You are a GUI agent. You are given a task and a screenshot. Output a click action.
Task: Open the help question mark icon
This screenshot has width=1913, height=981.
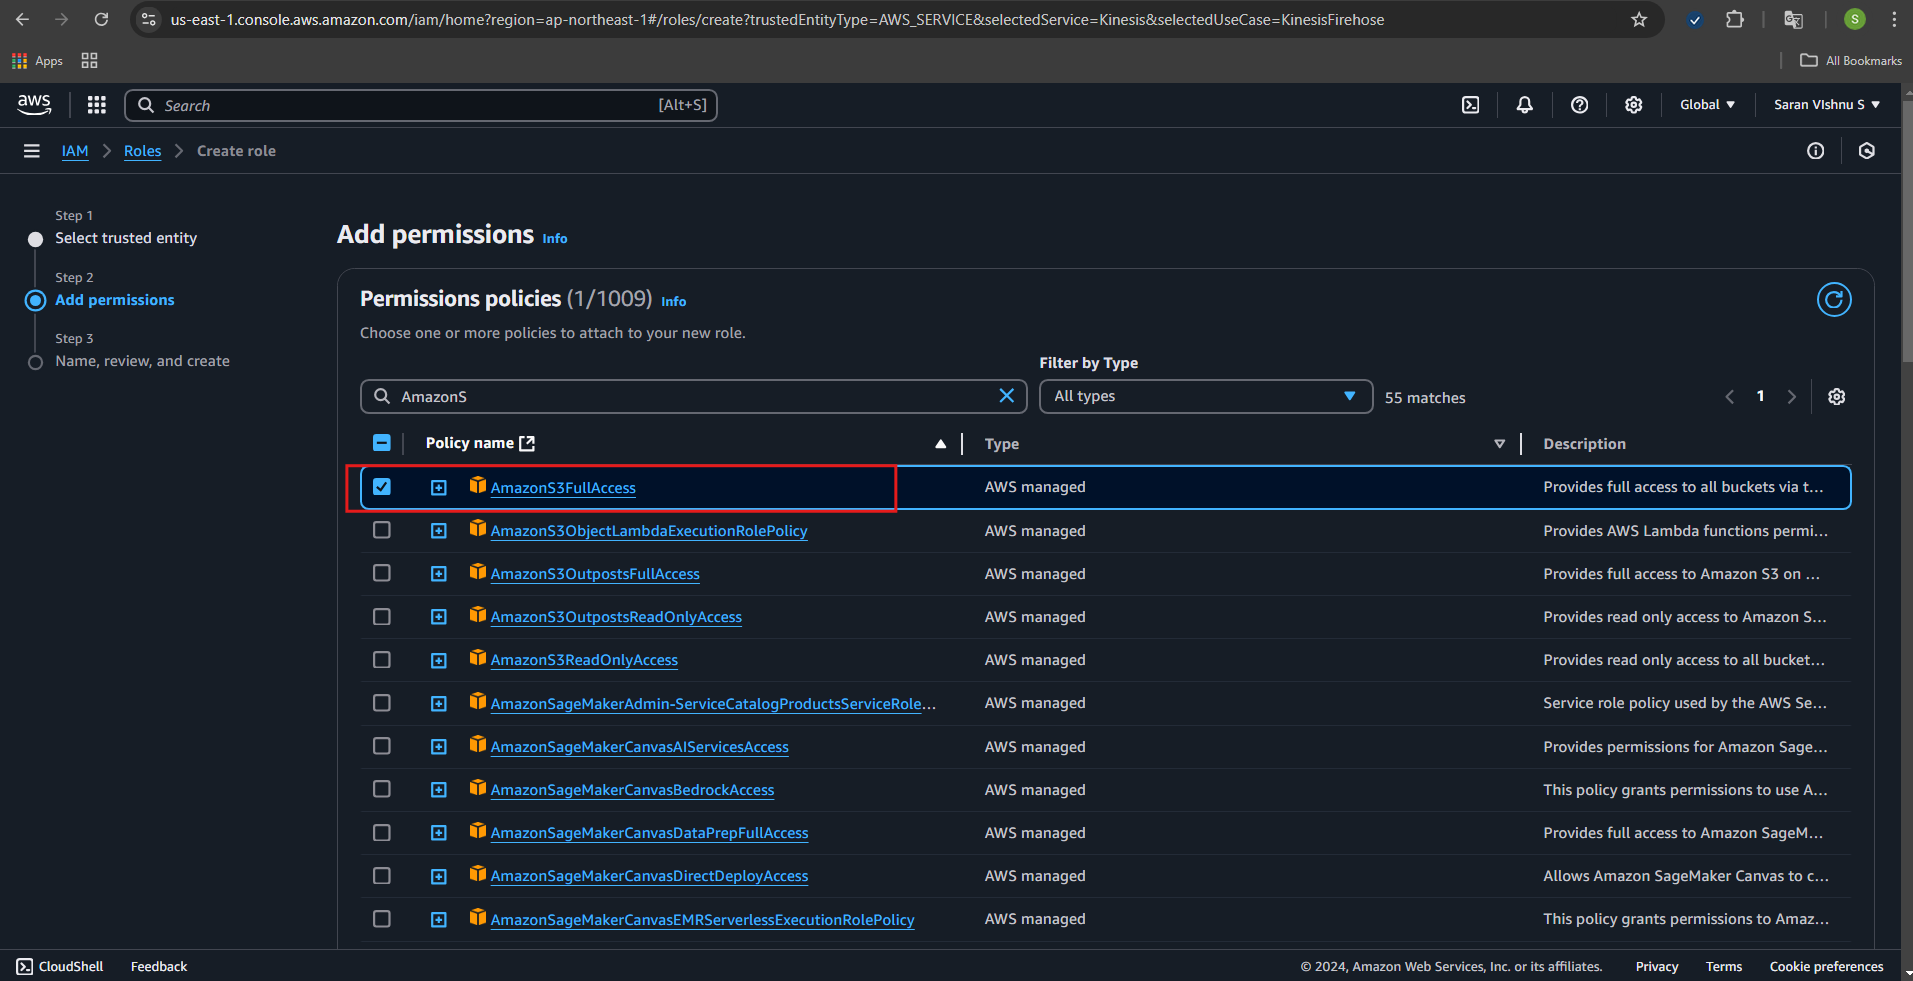click(1579, 105)
